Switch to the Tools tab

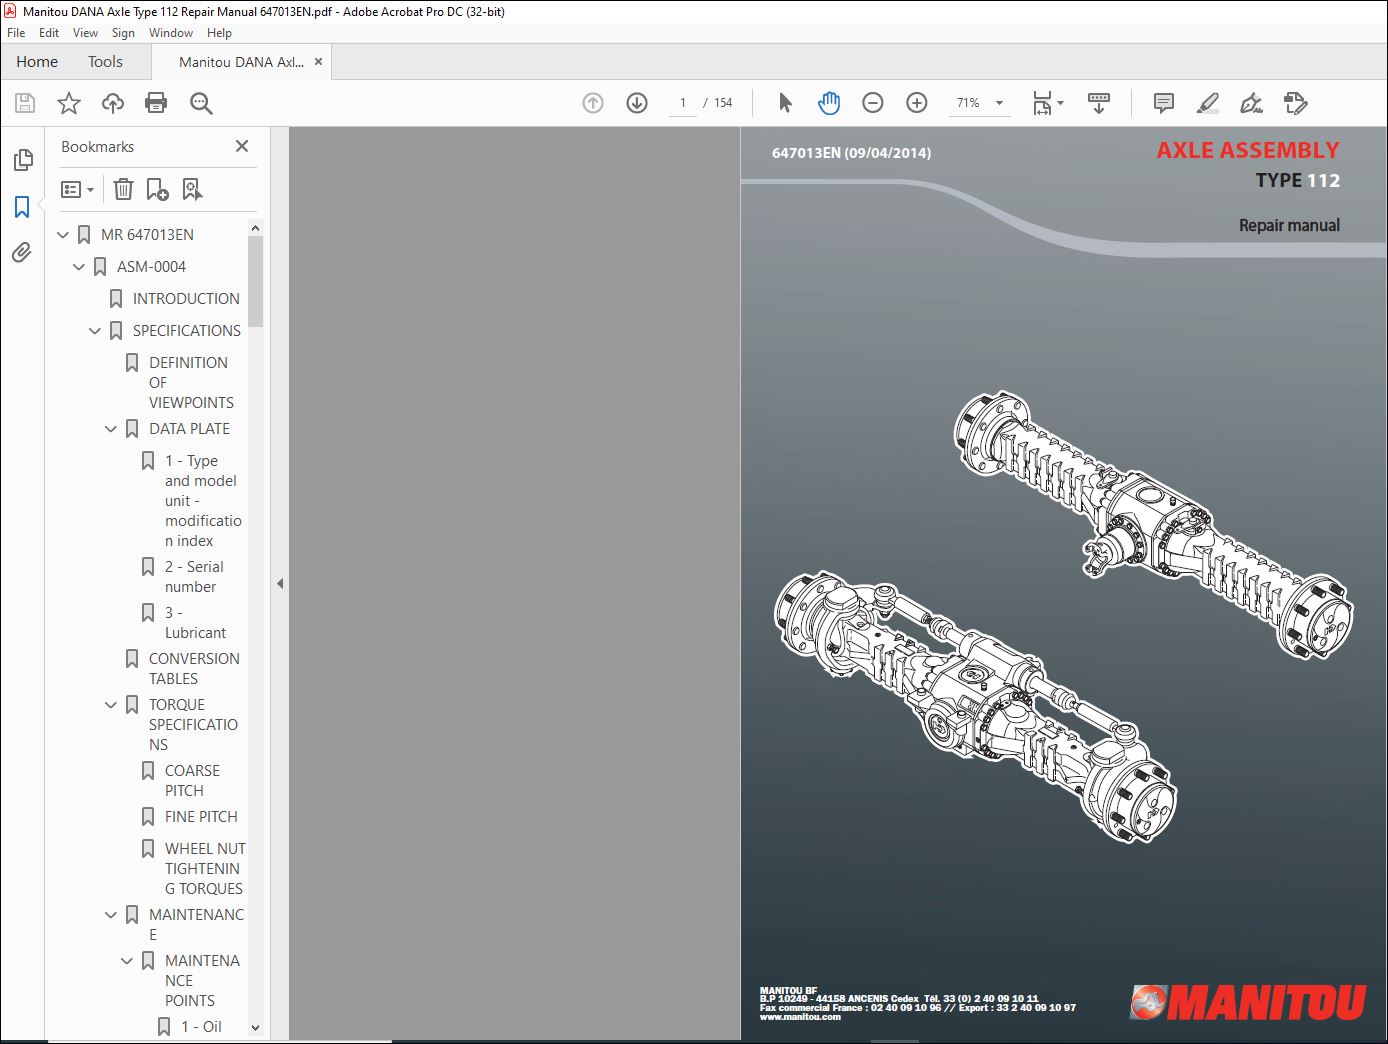pyautogui.click(x=105, y=62)
